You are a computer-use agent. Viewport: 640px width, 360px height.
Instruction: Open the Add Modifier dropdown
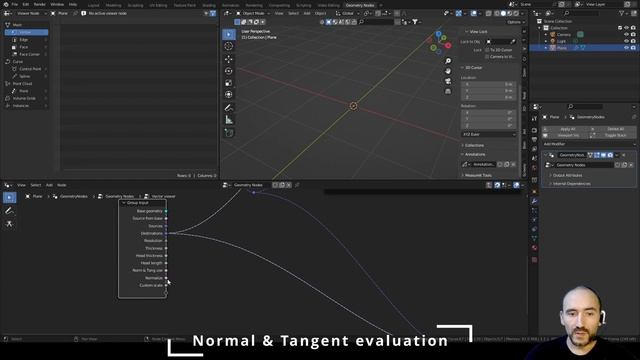589,144
